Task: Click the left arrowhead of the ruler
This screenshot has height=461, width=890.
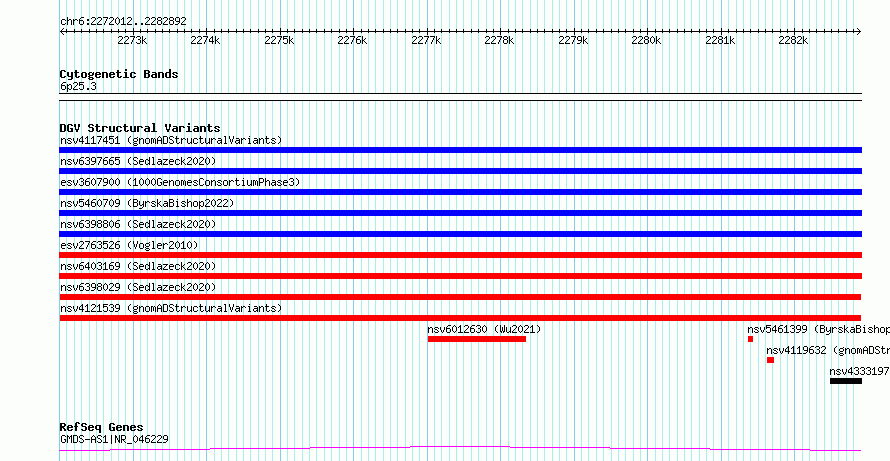Action: (62, 32)
